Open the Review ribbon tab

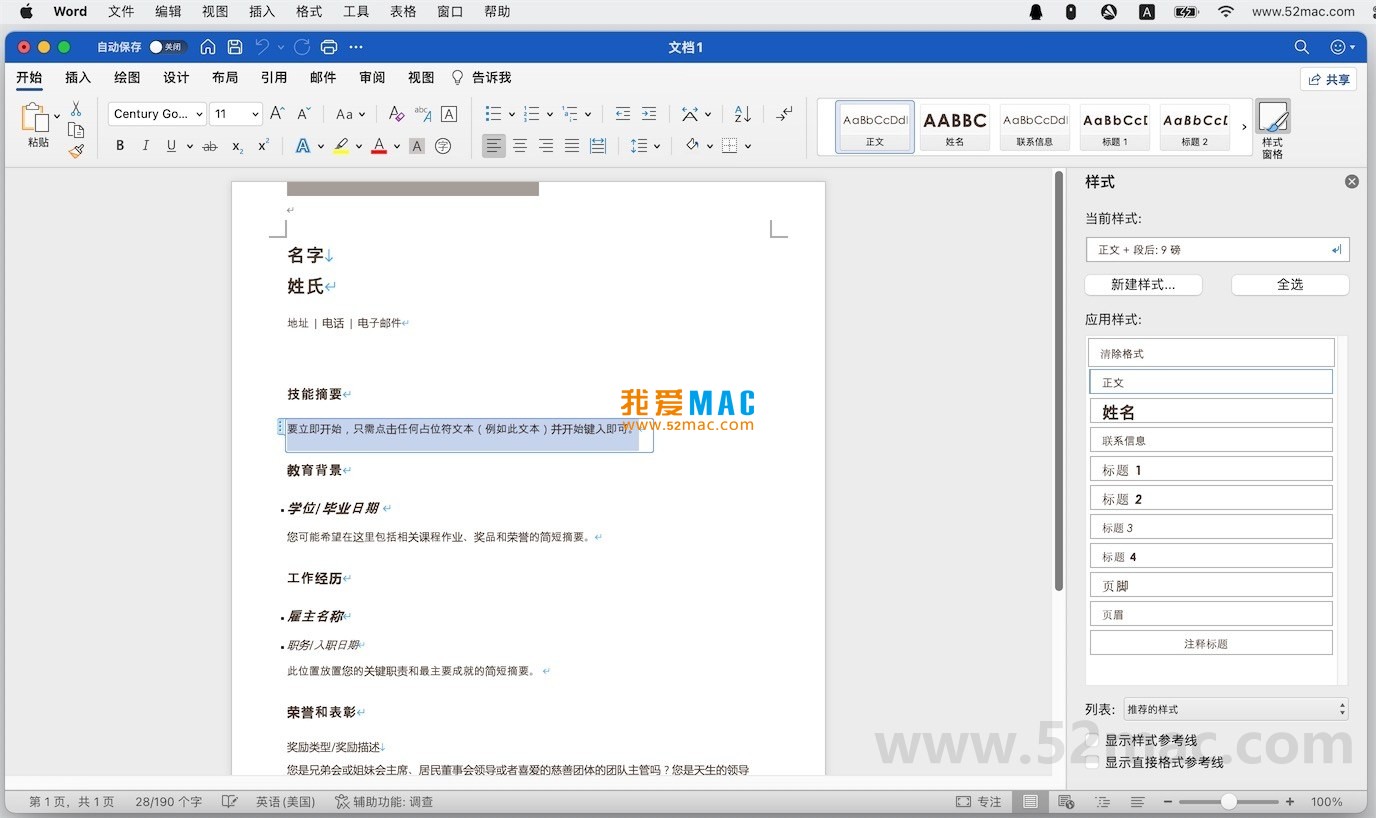pyautogui.click(x=372, y=77)
